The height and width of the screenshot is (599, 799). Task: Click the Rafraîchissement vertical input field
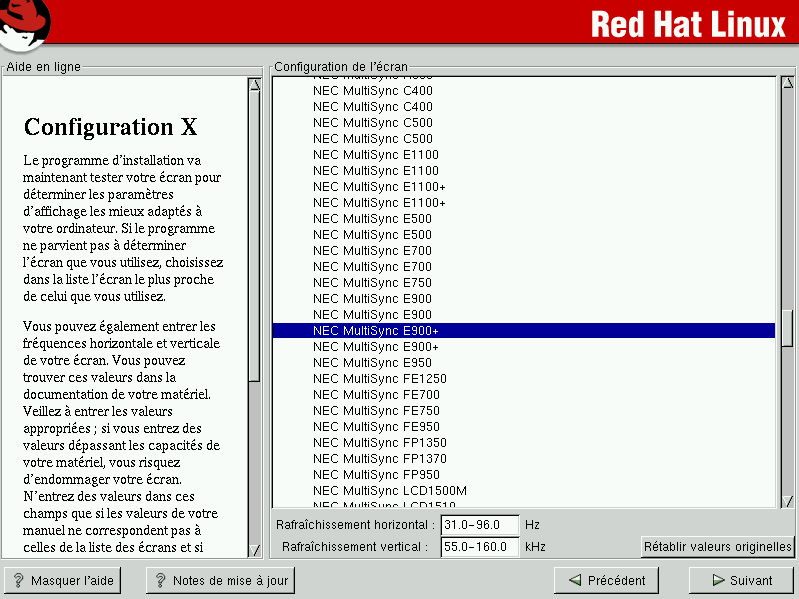click(x=480, y=547)
